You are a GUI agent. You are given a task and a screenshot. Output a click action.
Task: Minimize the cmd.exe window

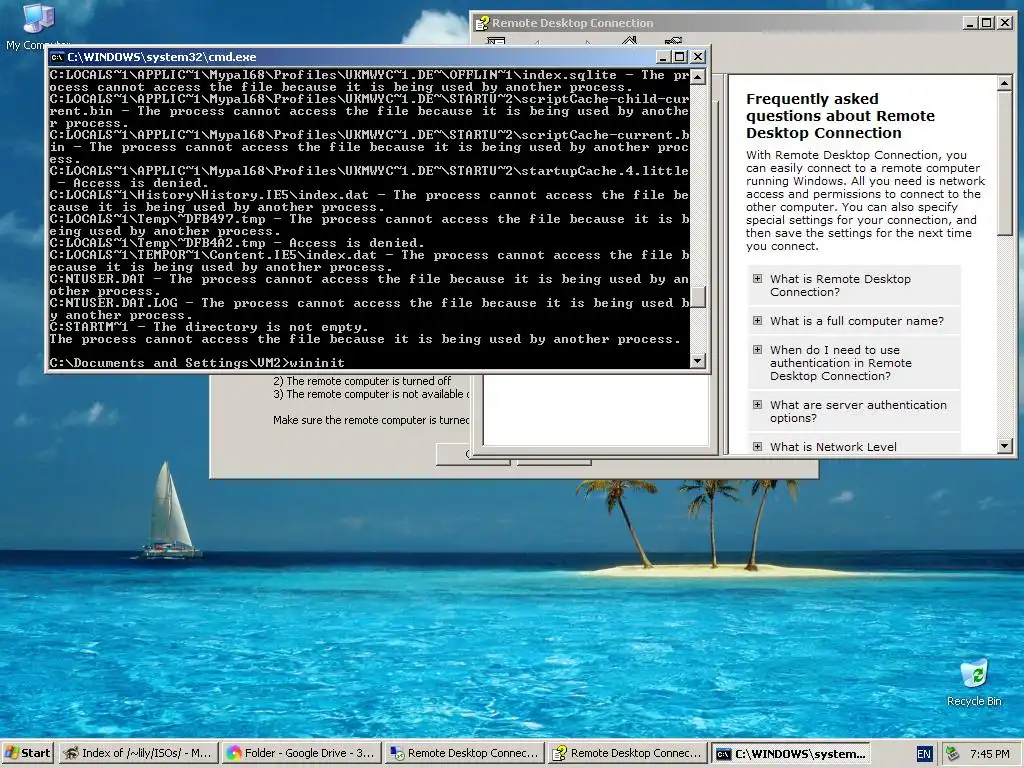point(663,57)
